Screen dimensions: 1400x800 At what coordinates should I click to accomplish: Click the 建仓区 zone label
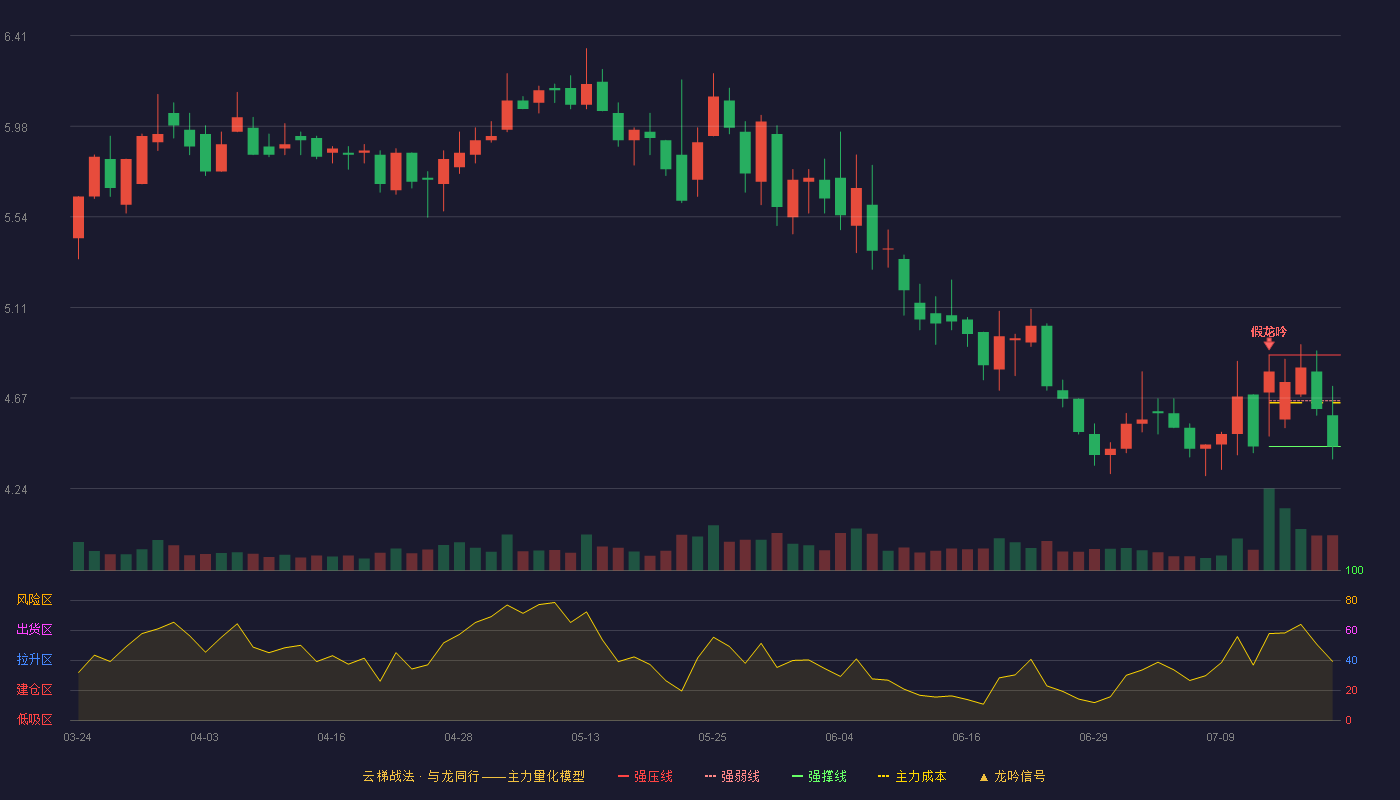pos(34,690)
